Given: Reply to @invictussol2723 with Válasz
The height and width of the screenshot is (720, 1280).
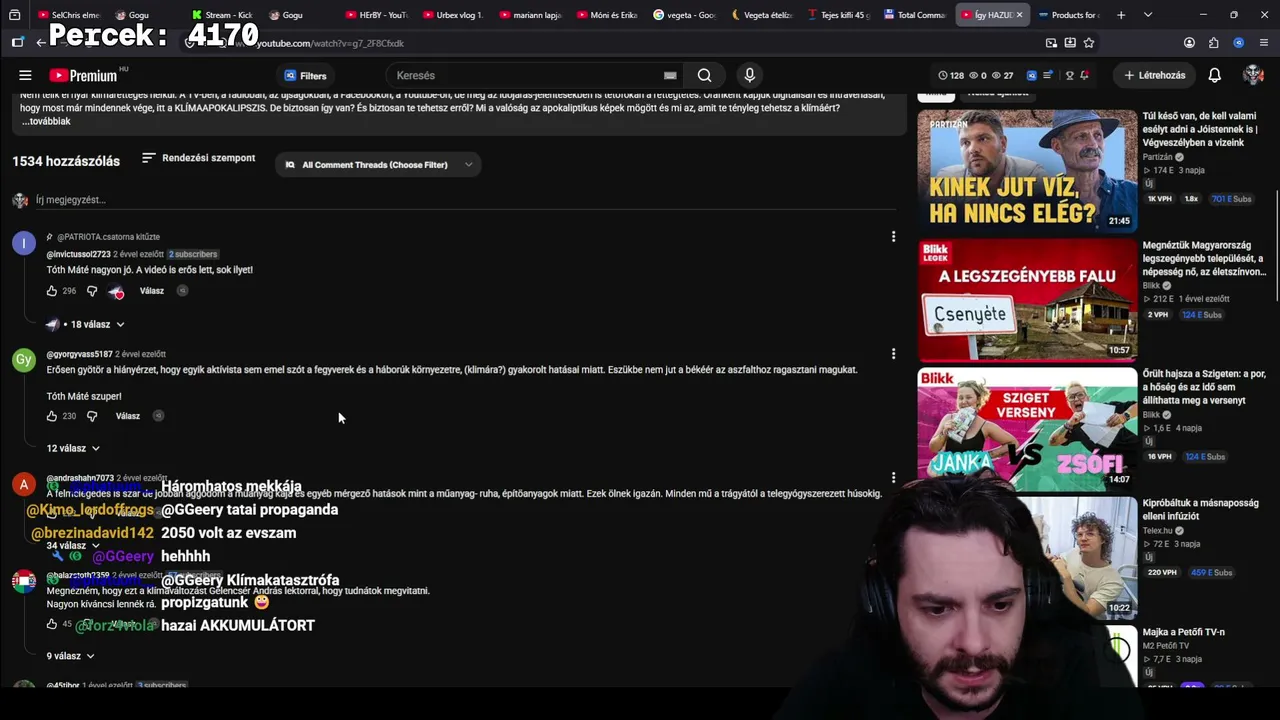Looking at the screenshot, I should (x=152, y=291).
